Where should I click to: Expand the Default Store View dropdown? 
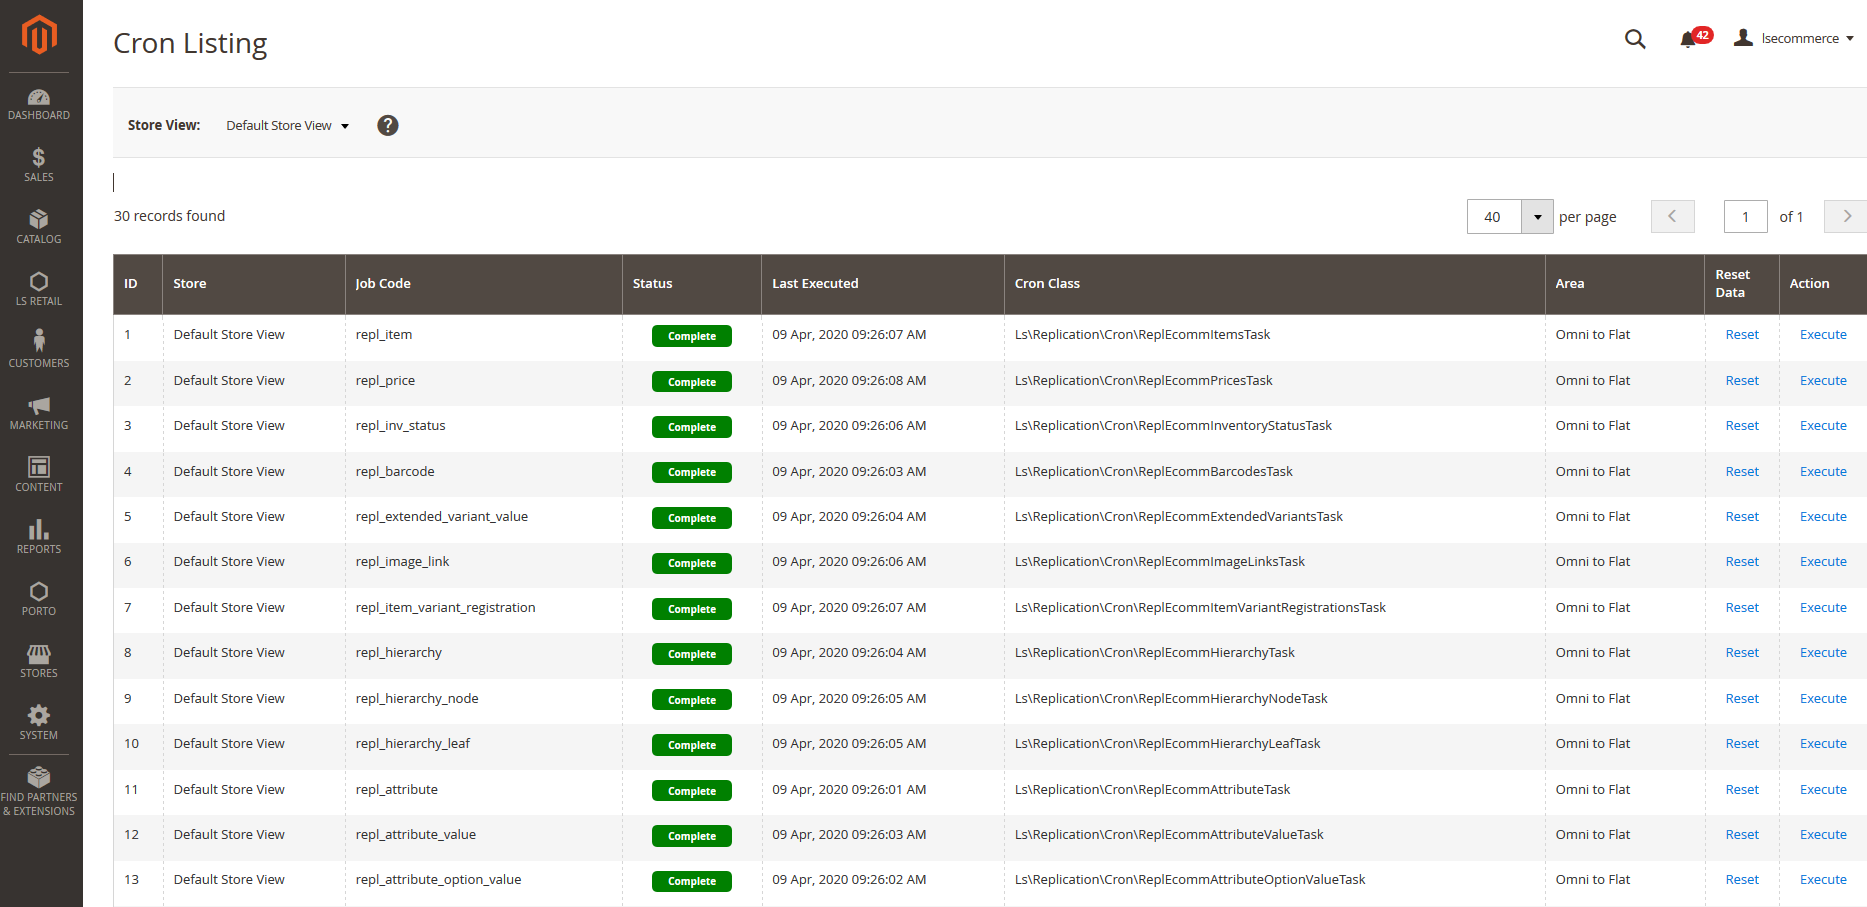click(287, 126)
